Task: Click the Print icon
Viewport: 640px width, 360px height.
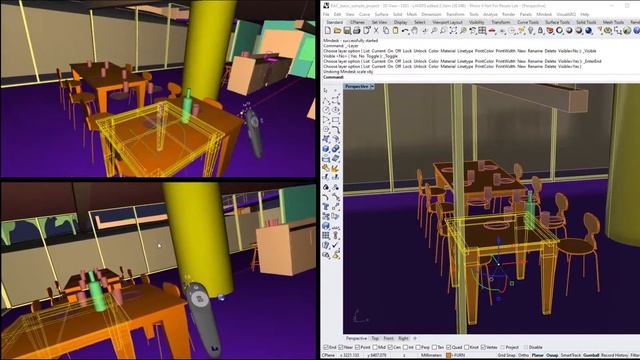Action: 357,31
